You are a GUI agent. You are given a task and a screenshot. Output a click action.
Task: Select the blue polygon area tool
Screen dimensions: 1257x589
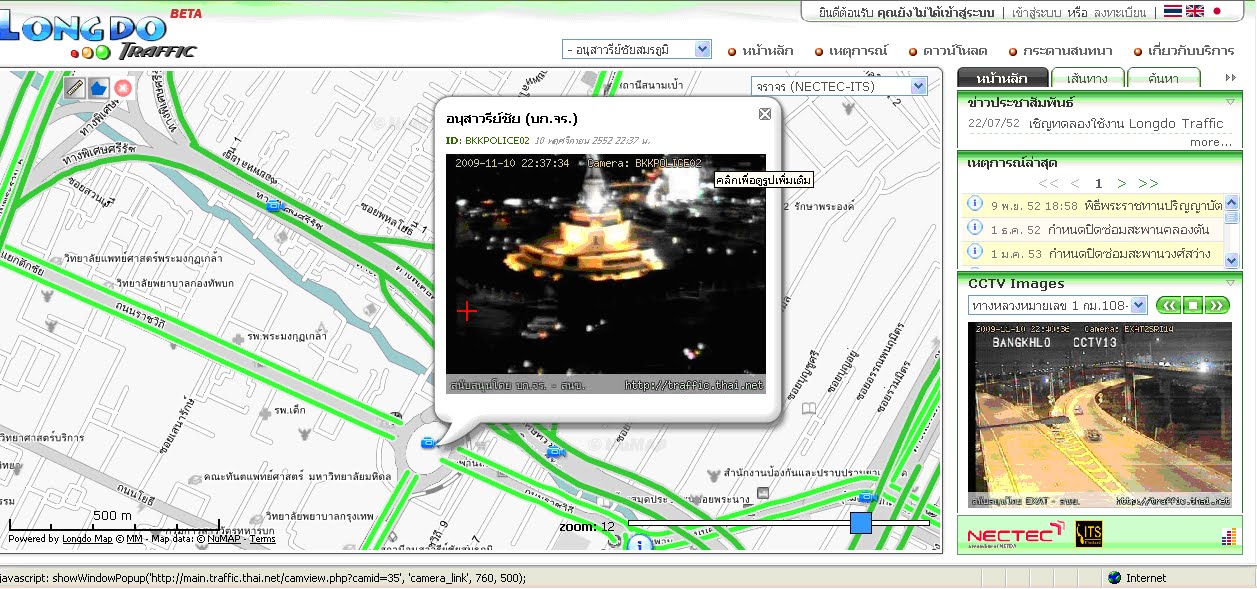point(98,87)
